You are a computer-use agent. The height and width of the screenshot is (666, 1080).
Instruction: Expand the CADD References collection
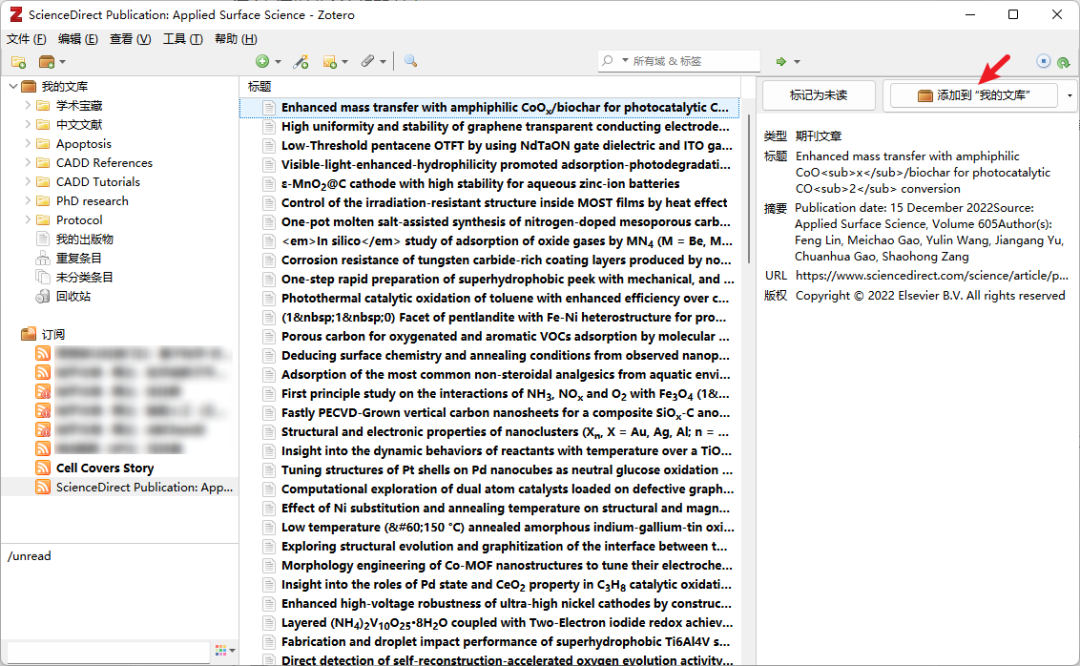(x=28, y=163)
